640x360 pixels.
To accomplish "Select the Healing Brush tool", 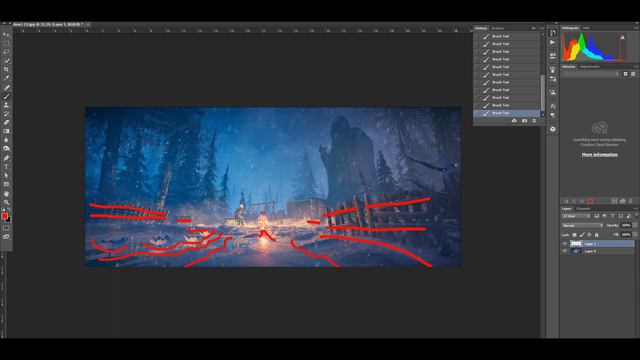I will tap(6, 87).
